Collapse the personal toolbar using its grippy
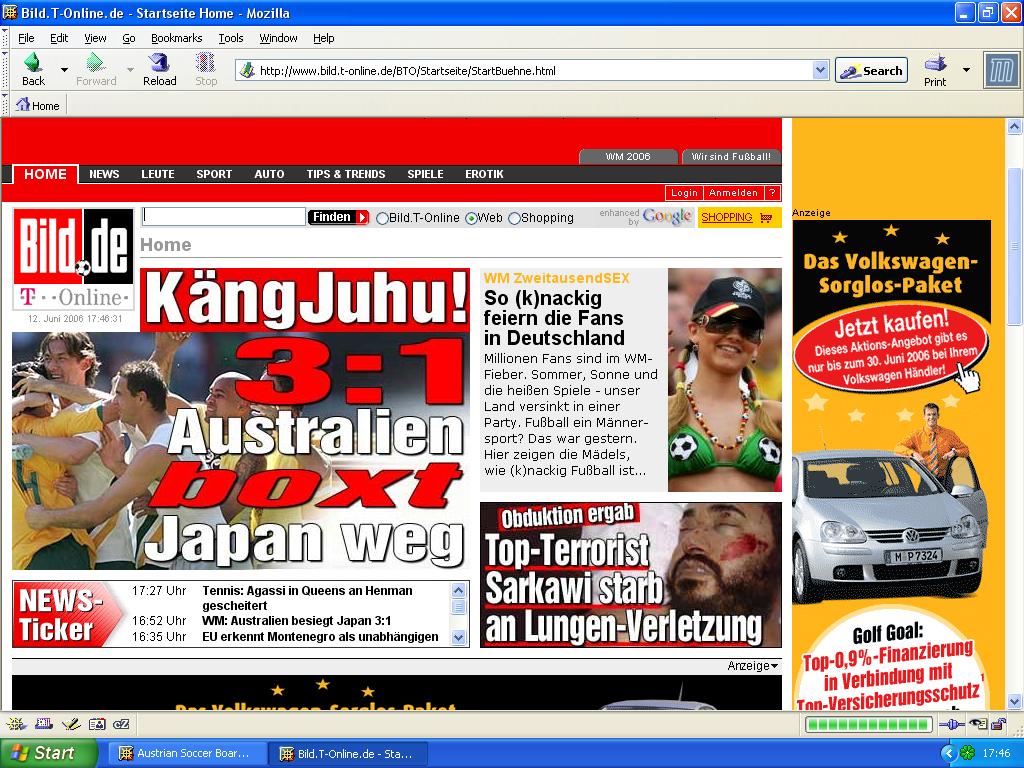The image size is (1024, 768). coord(5,104)
